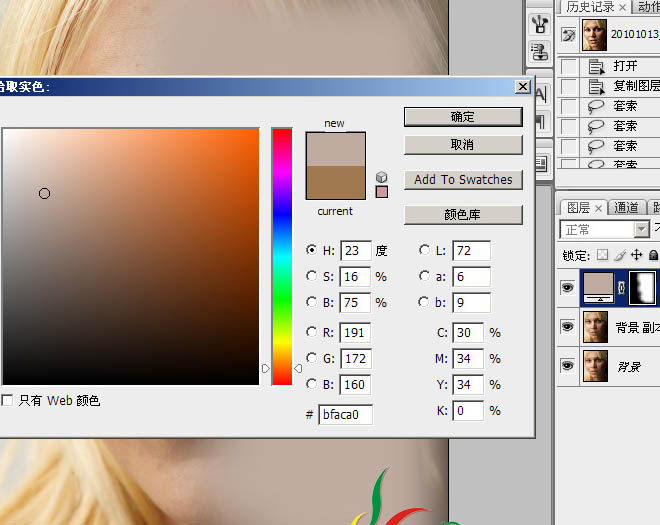
Task: Open the blend mode dropdown showing 正常
Action: click(x=606, y=229)
